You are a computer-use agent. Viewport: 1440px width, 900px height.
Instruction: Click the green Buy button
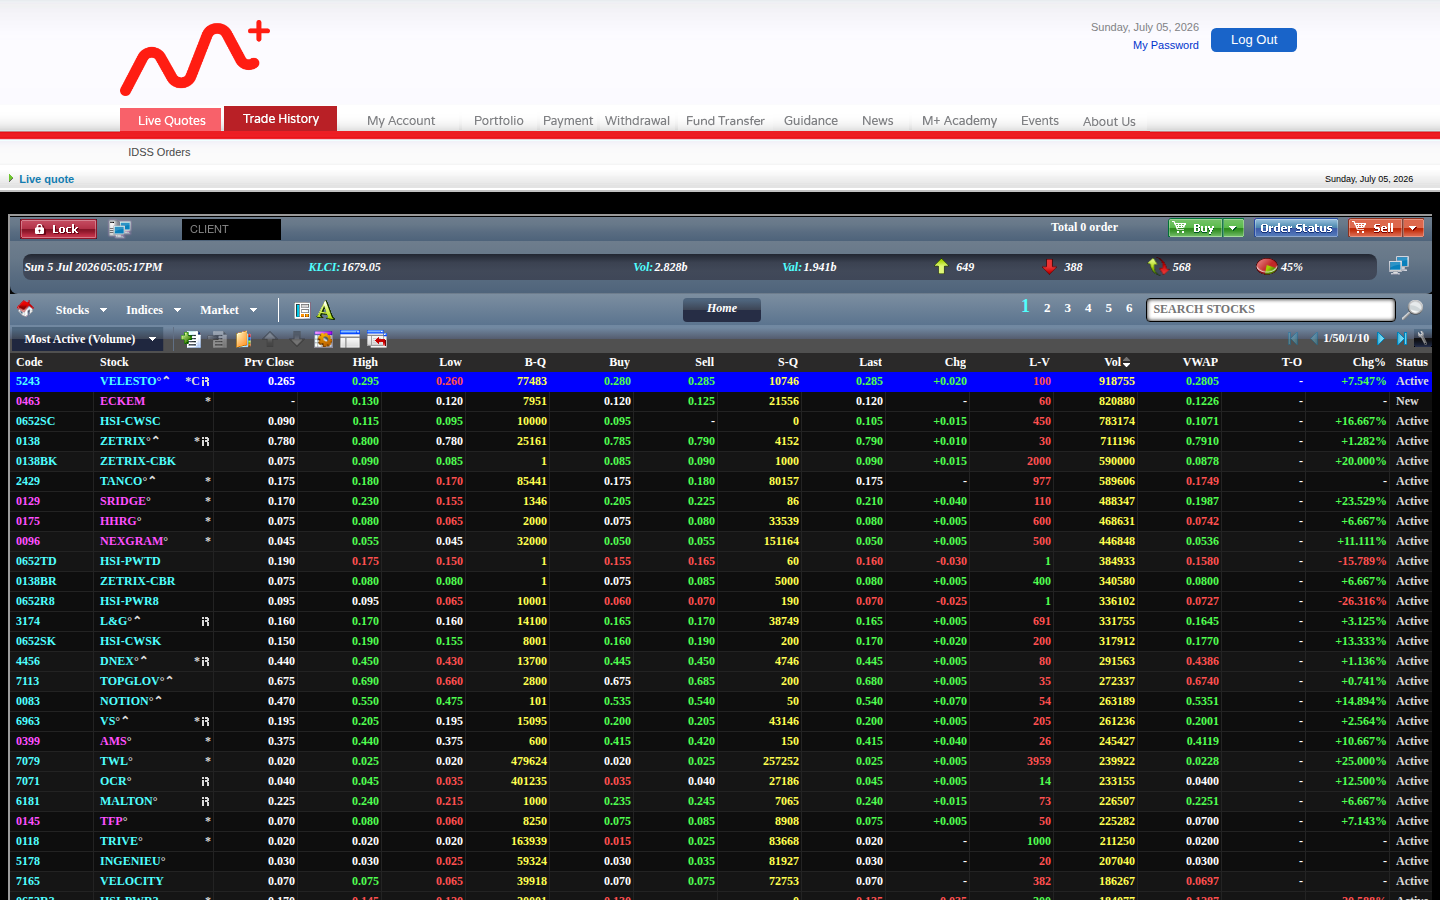click(x=1196, y=228)
